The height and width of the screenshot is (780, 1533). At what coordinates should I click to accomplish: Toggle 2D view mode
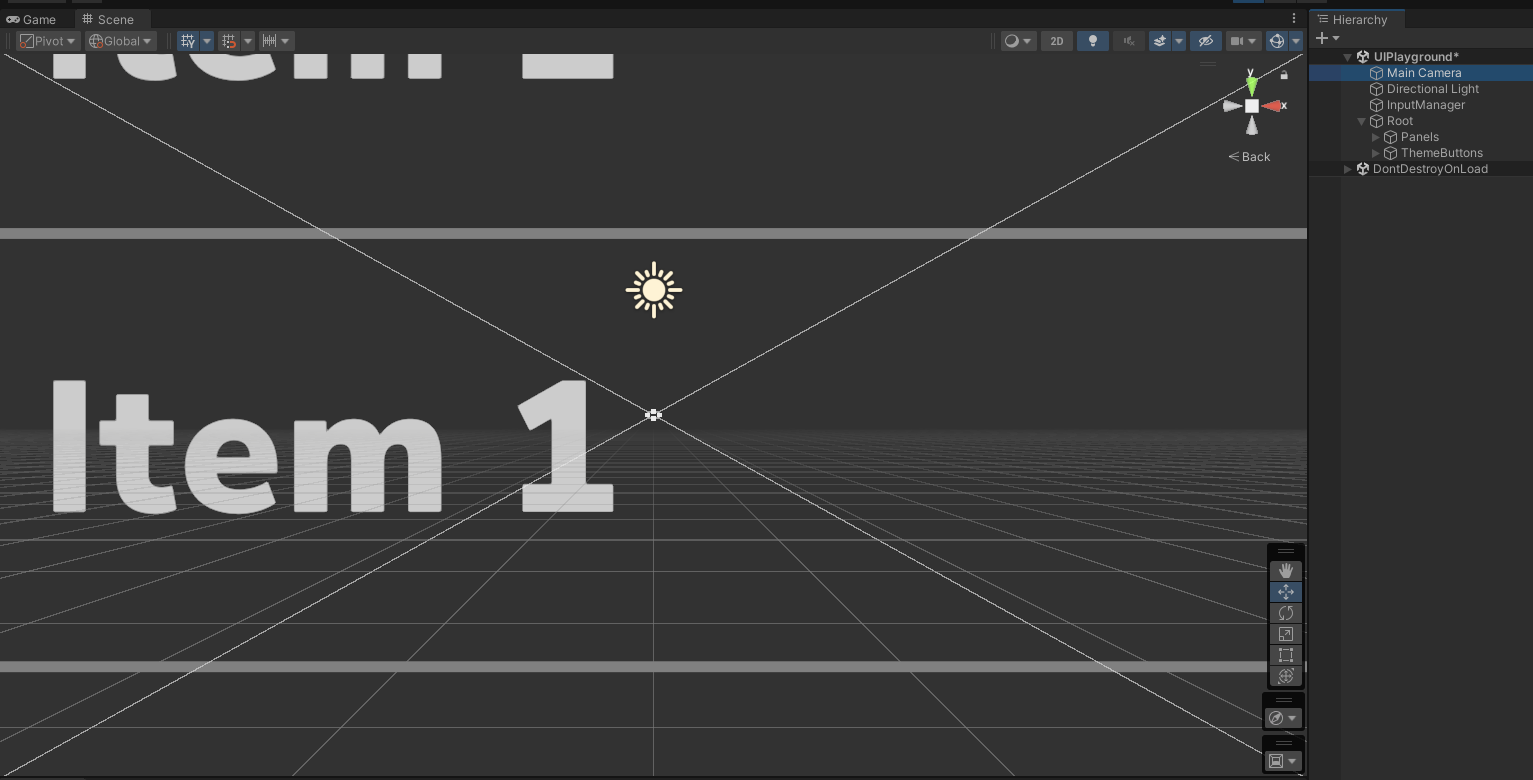point(1056,40)
